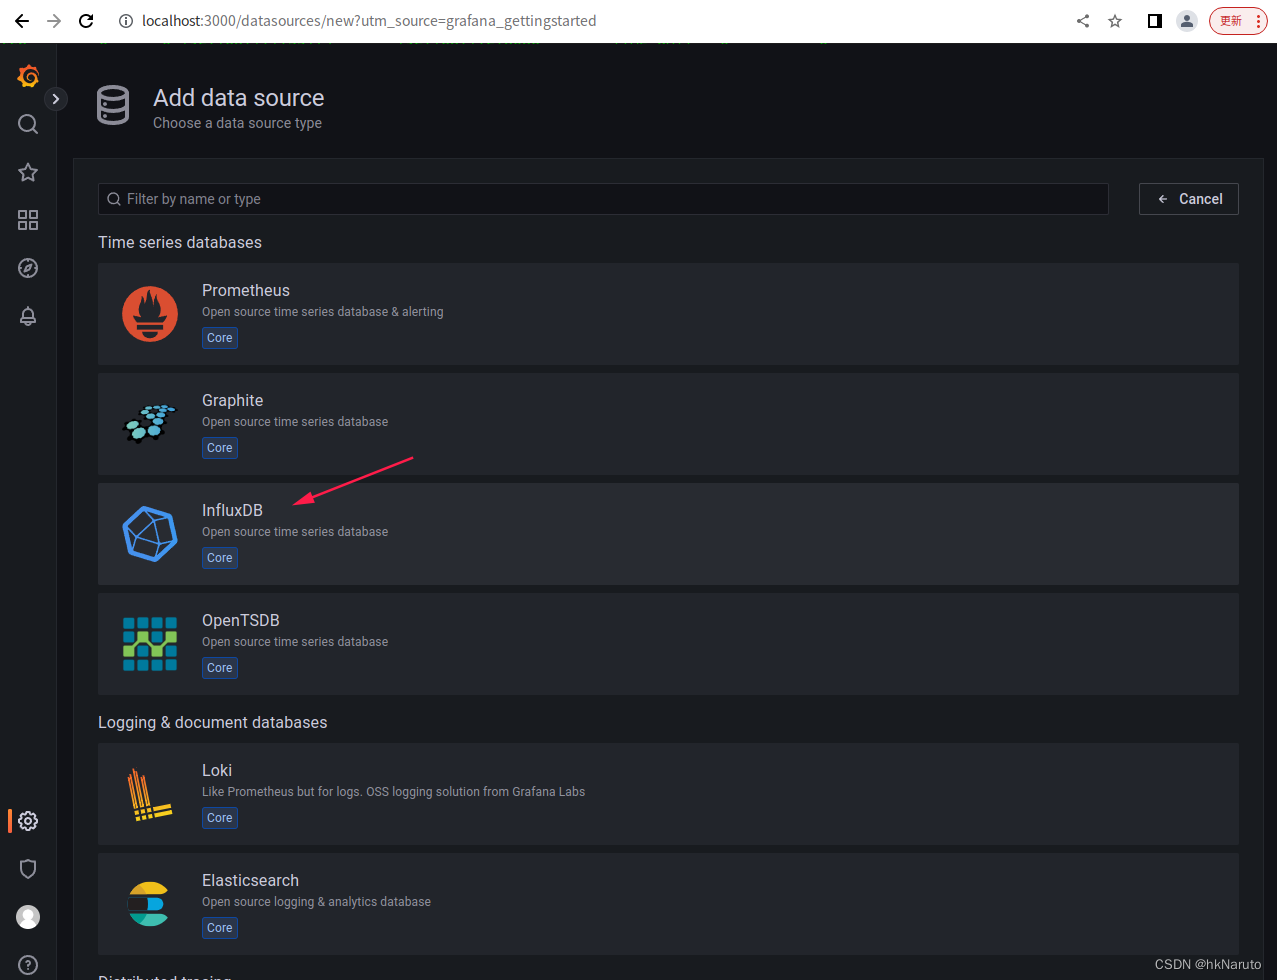The width and height of the screenshot is (1277, 980).
Task: Bookmark the page with the address bar star
Action: click(x=1114, y=20)
